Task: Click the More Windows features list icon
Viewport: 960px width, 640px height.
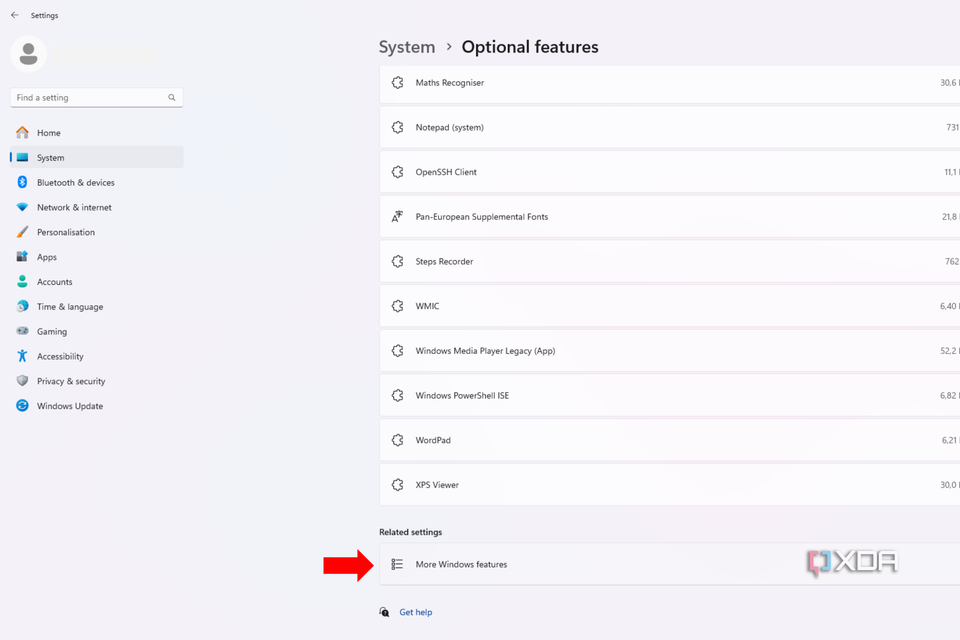Action: pos(397,564)
